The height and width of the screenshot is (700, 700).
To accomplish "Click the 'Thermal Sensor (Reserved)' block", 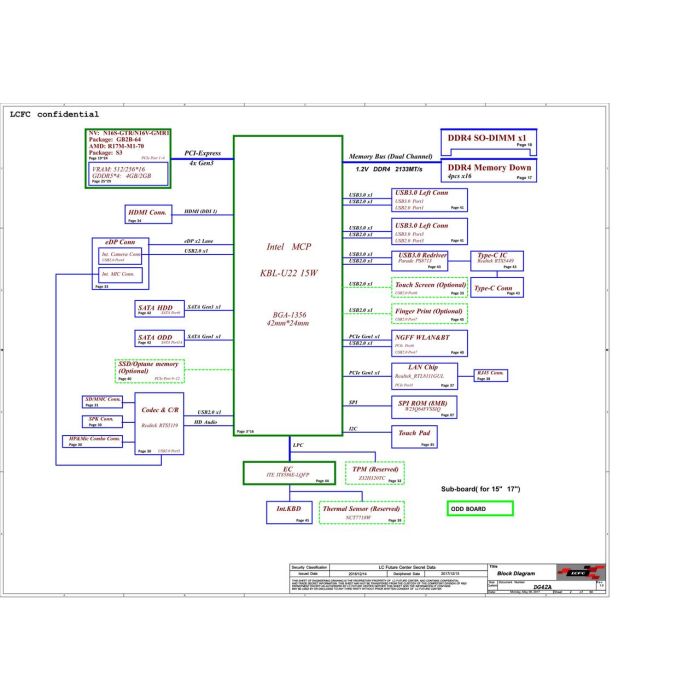I will coord(362,512).
